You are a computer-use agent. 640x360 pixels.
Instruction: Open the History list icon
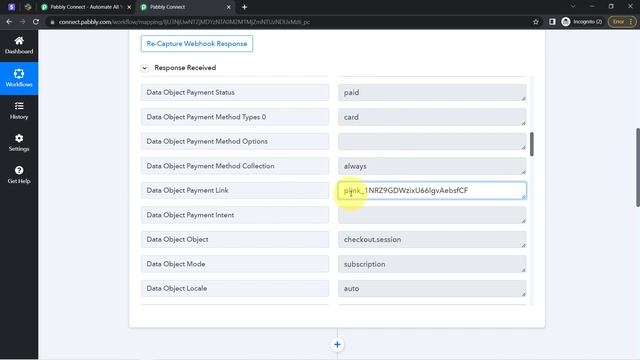coord(19,106)
